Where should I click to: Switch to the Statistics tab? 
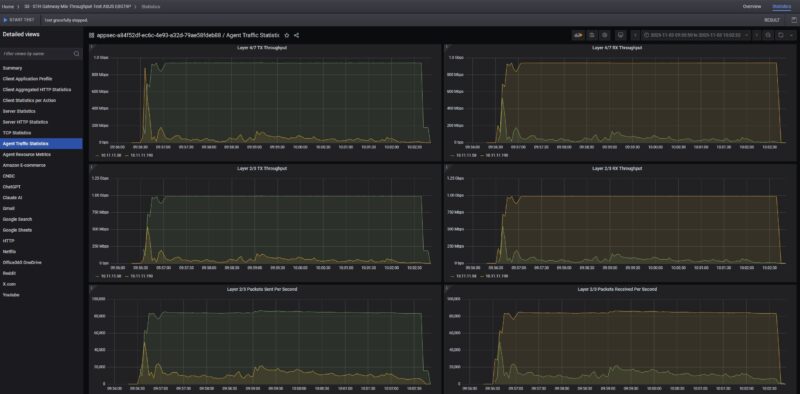click(x=781, y=7)
